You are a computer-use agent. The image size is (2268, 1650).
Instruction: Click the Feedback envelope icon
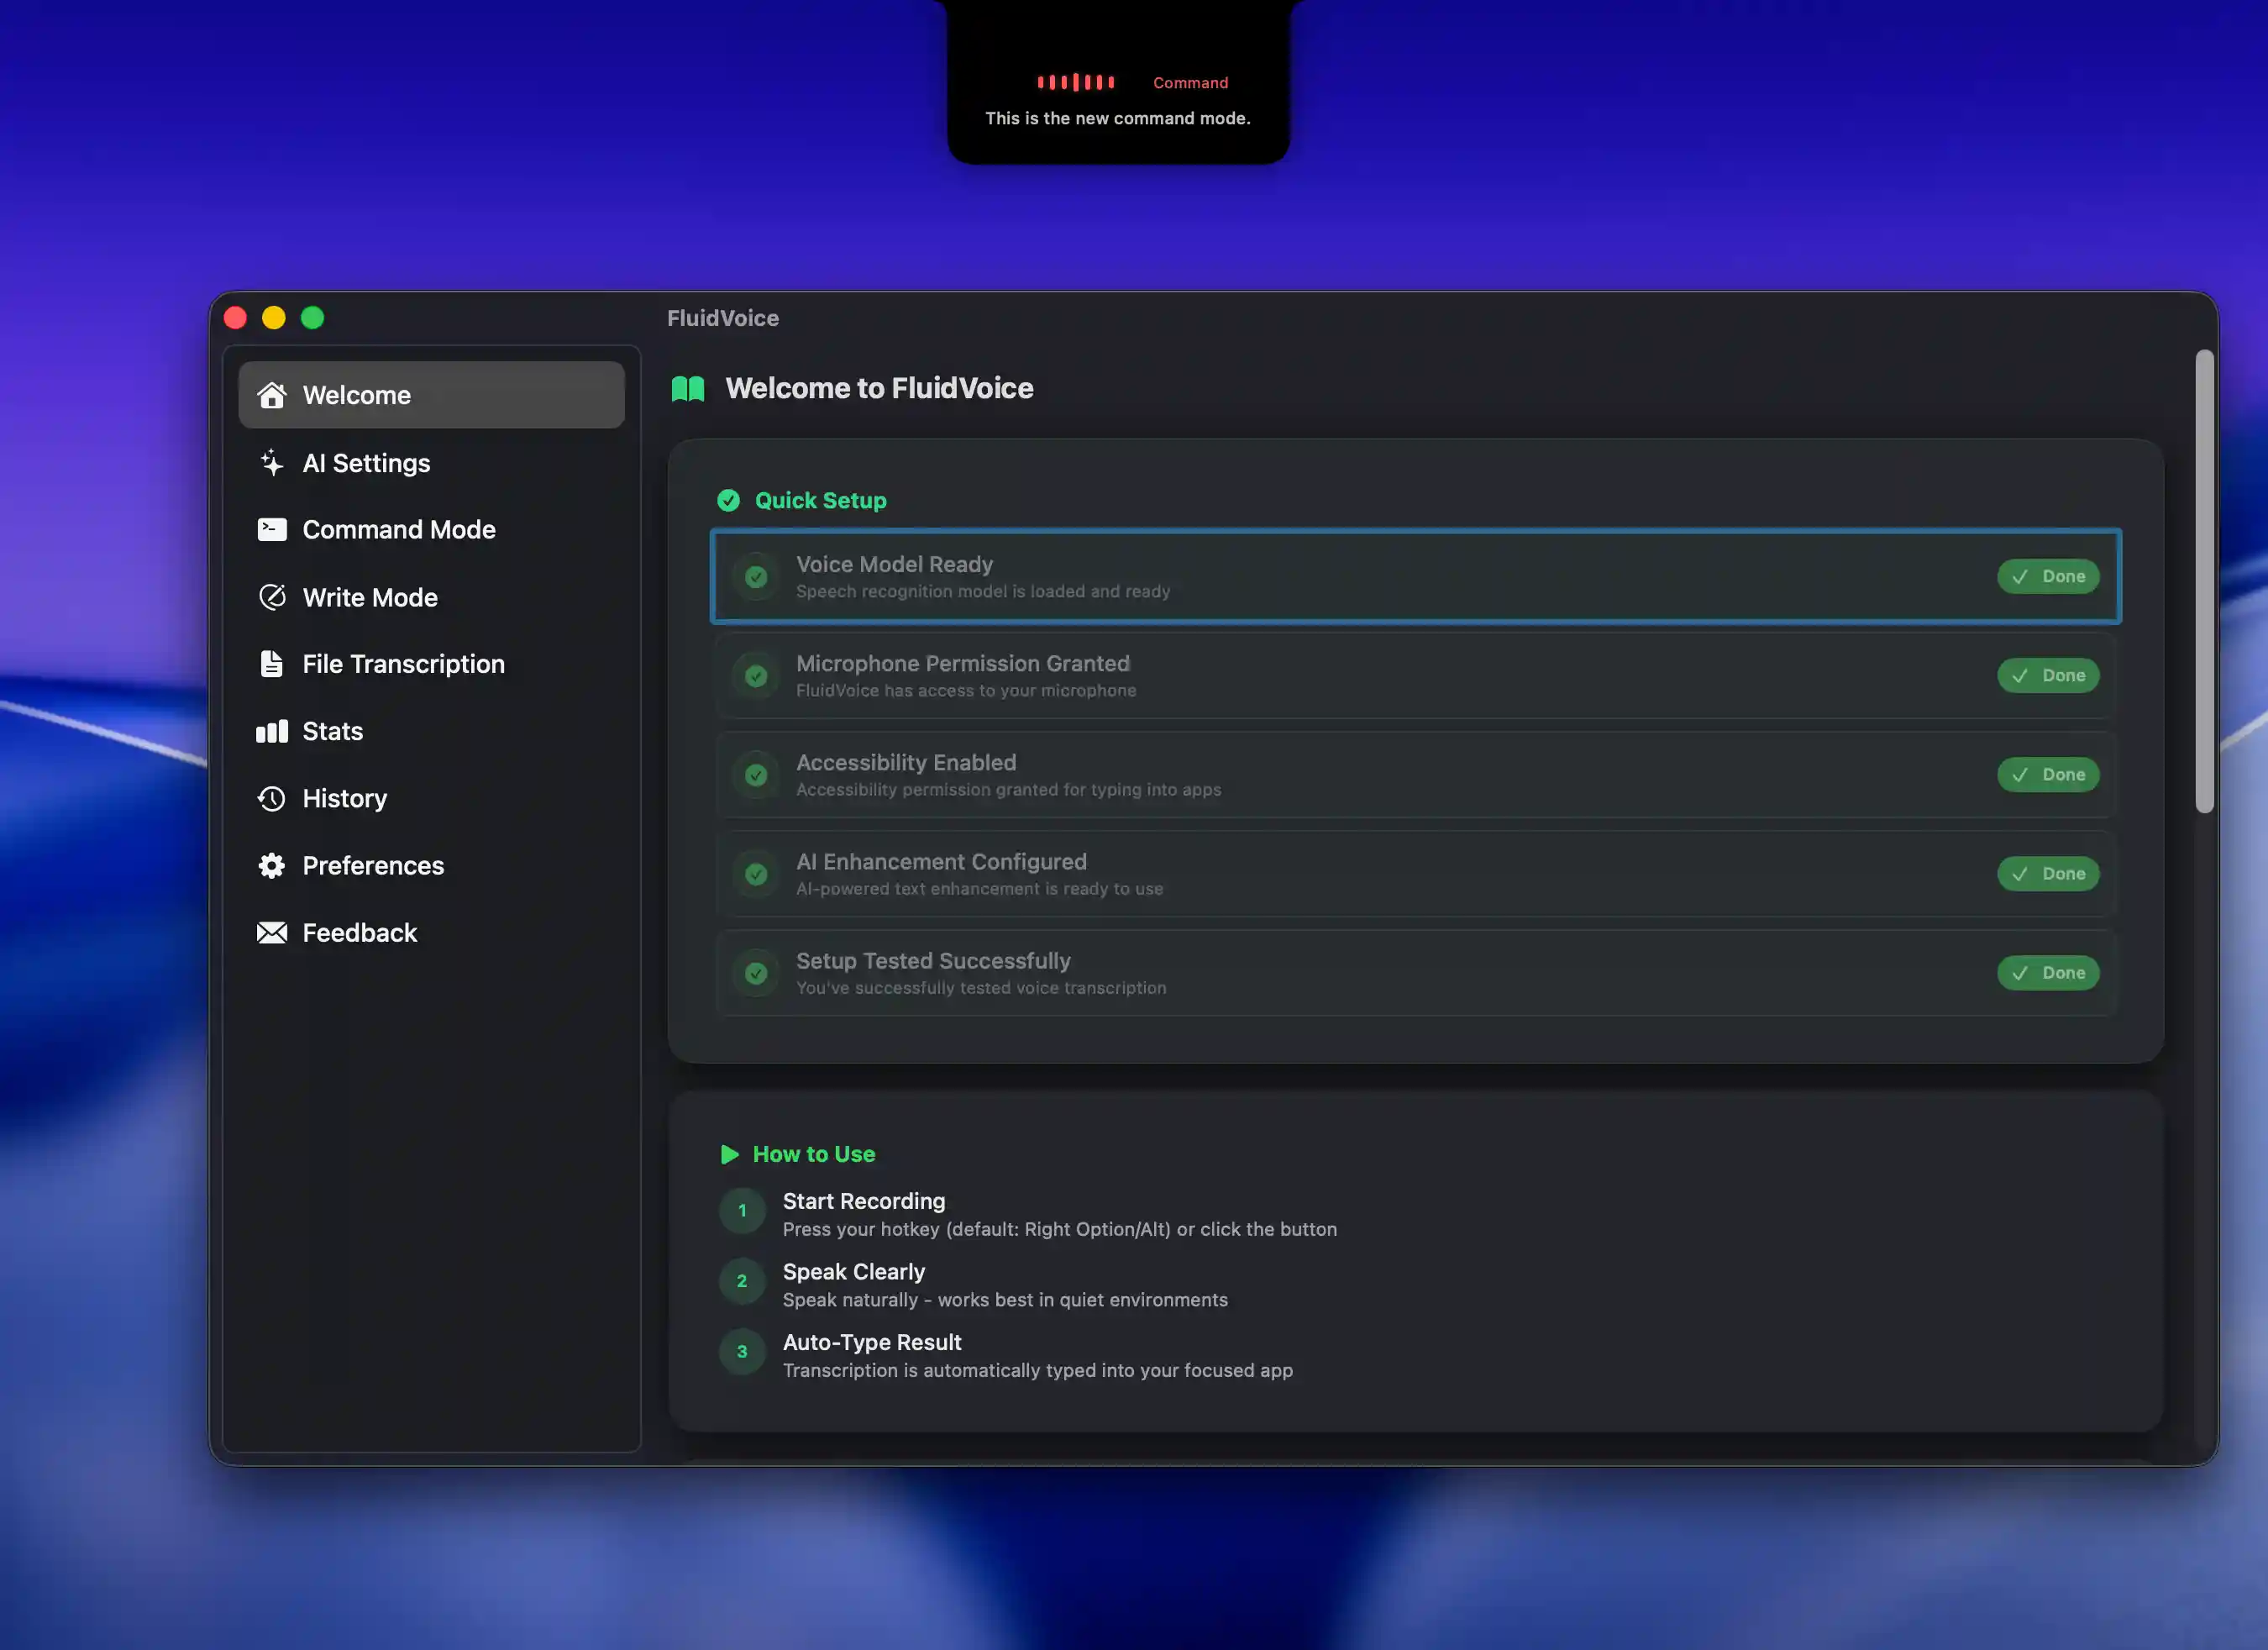pyautogui.click(x=272, y=932)
